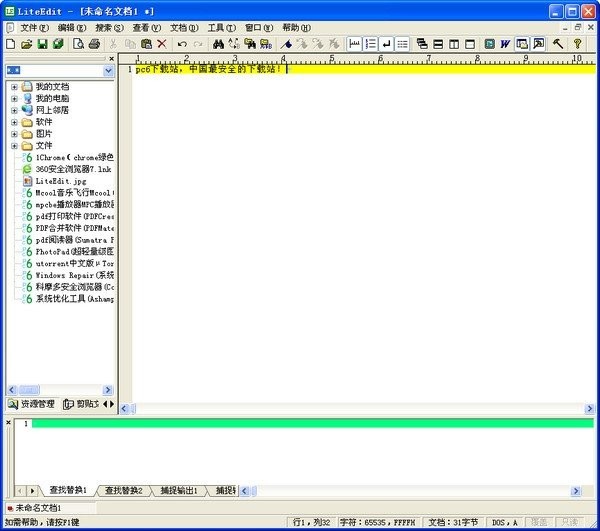Image resolution: width=600 pixels, height=531 pixels.
Task: Switch to the 捕捉输出1 tab
Action: [x=179, y=490]
